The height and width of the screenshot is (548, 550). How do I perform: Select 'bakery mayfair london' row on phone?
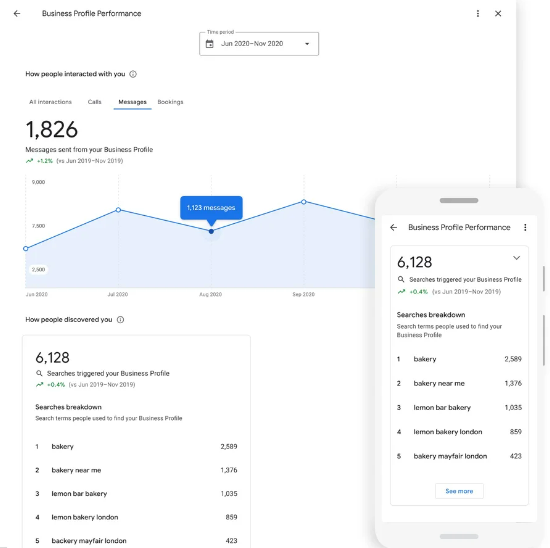tap(459, 456)
